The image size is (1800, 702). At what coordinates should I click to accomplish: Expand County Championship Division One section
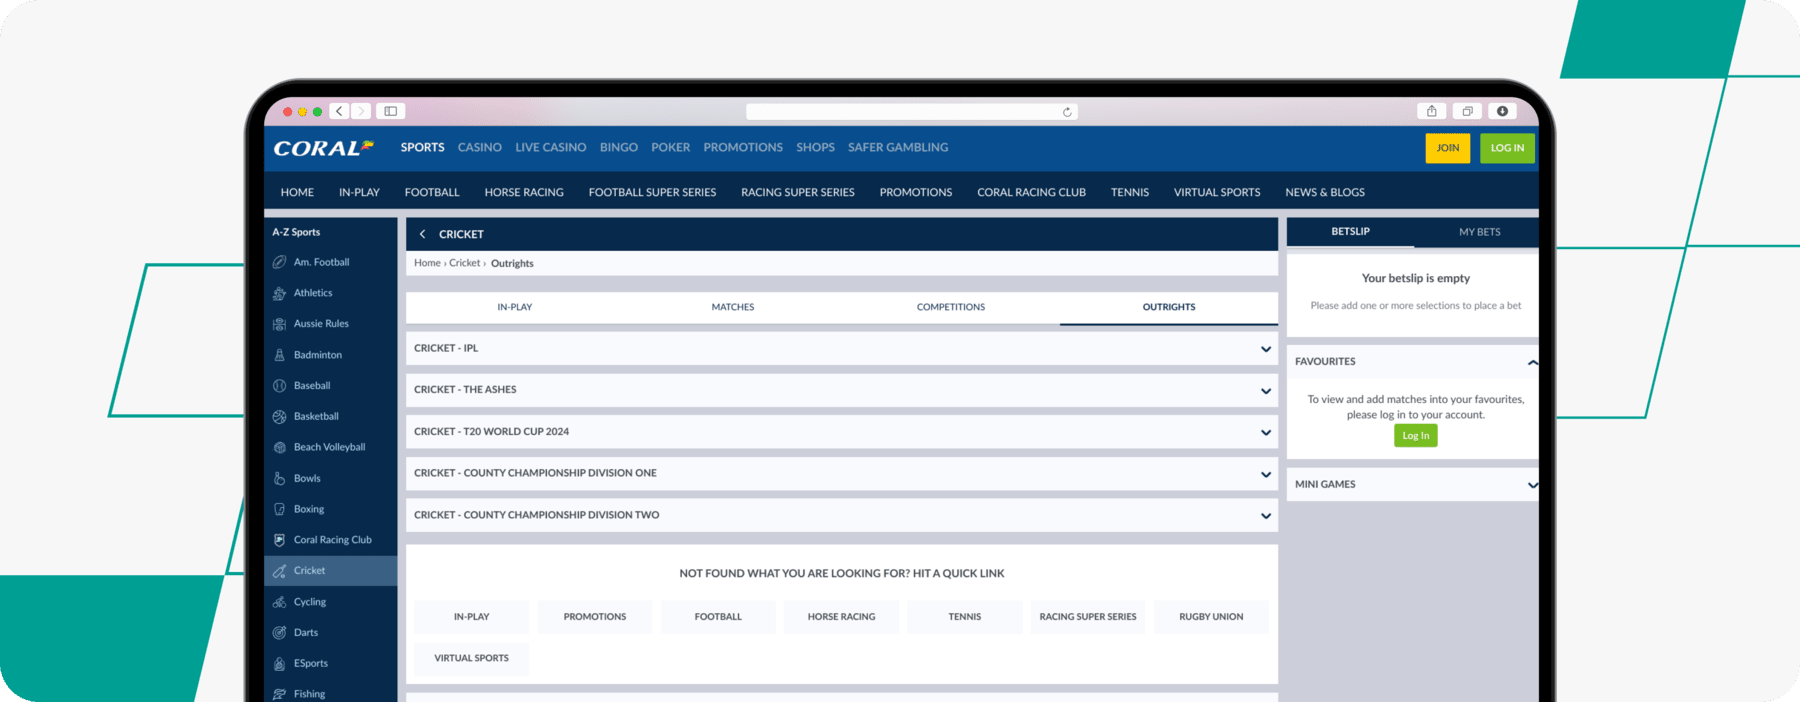(841, 473)
